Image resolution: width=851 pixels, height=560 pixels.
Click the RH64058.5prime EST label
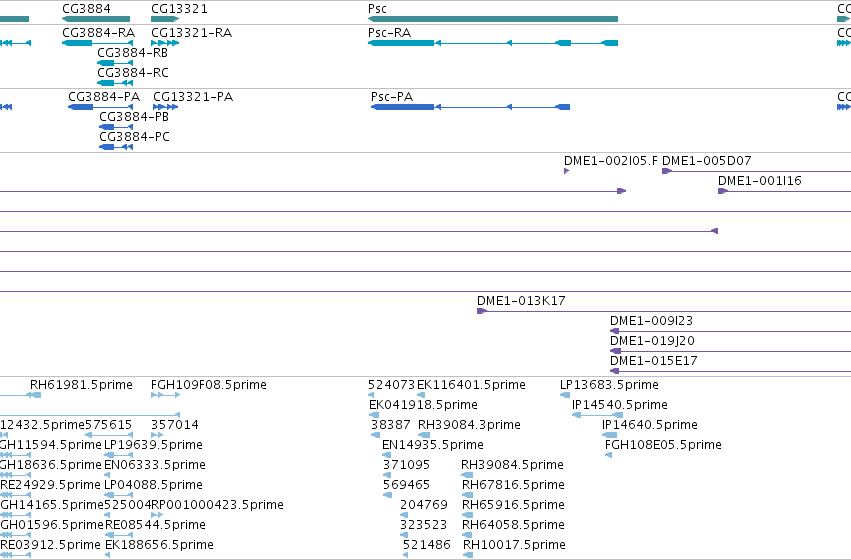coord(513,525)
